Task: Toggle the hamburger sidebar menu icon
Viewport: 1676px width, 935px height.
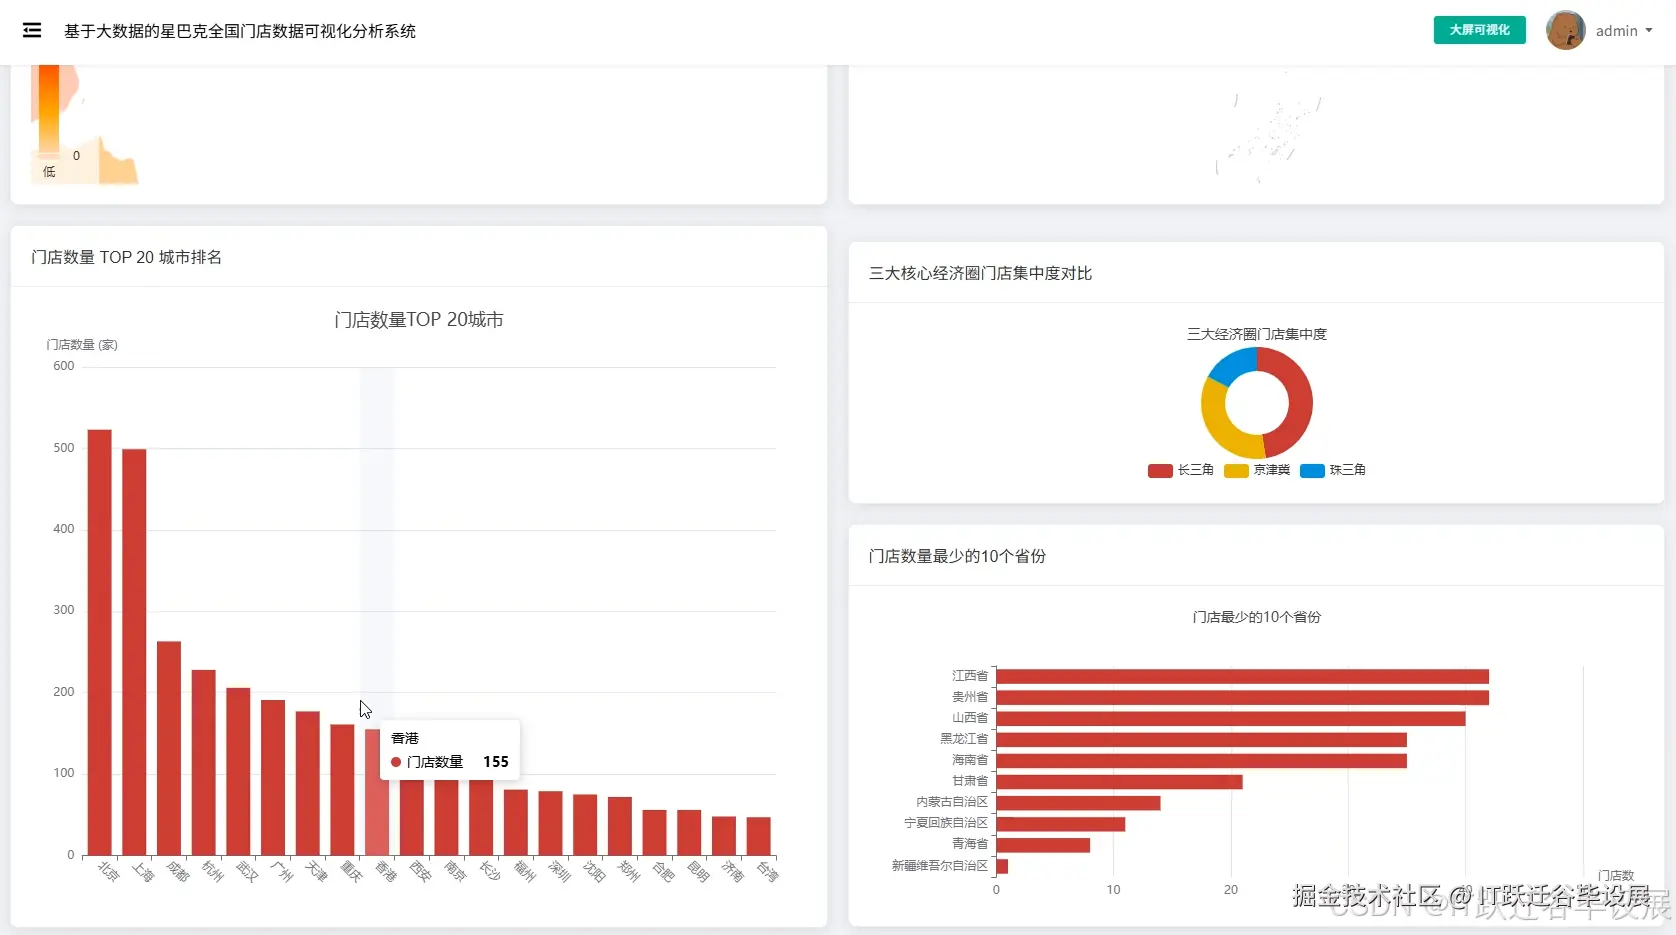Action: [32, 31]
